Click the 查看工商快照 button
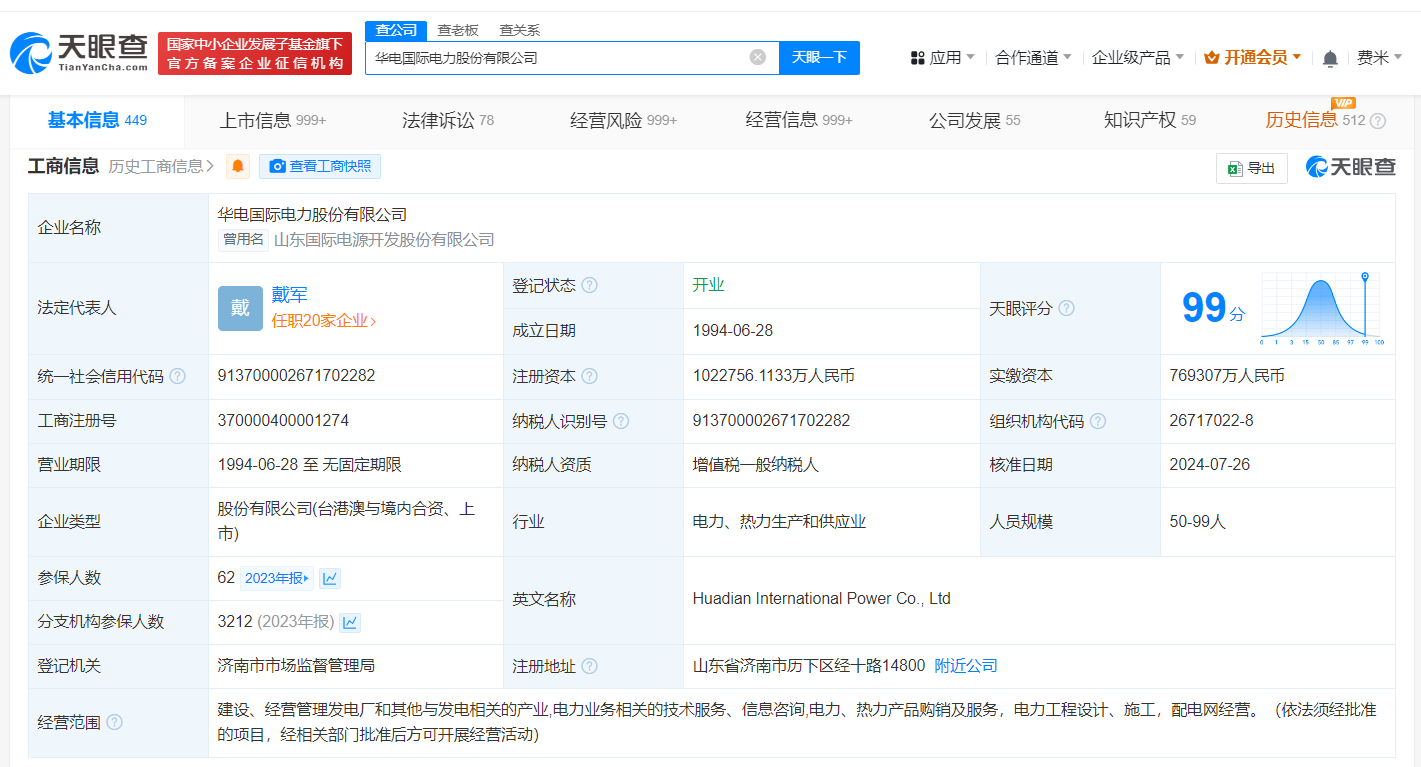Screen dimensions: 1421x767 coord(320,166)
